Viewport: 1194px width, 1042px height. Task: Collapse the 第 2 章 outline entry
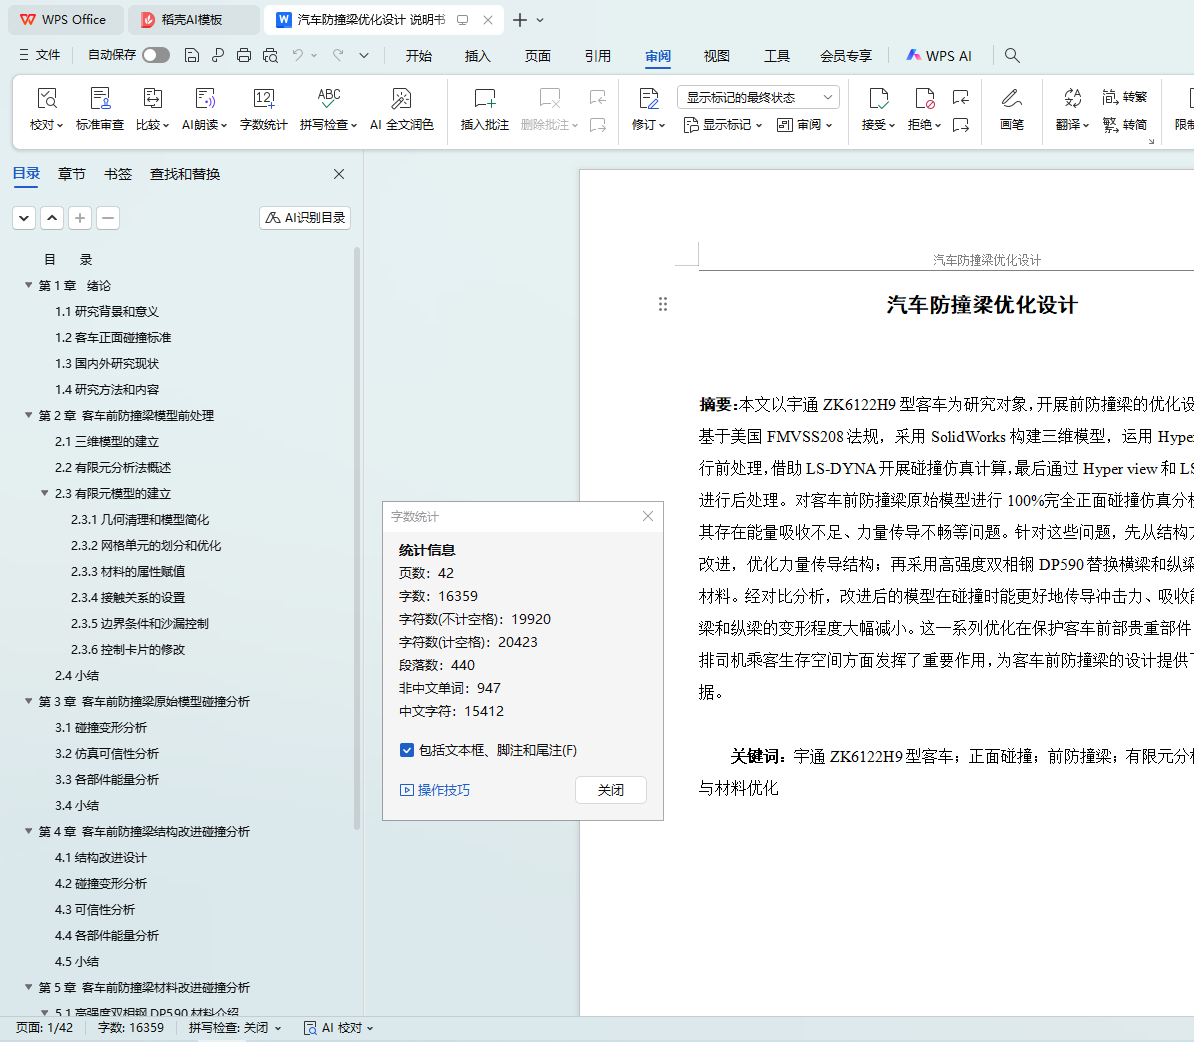(x=29, y=415)
